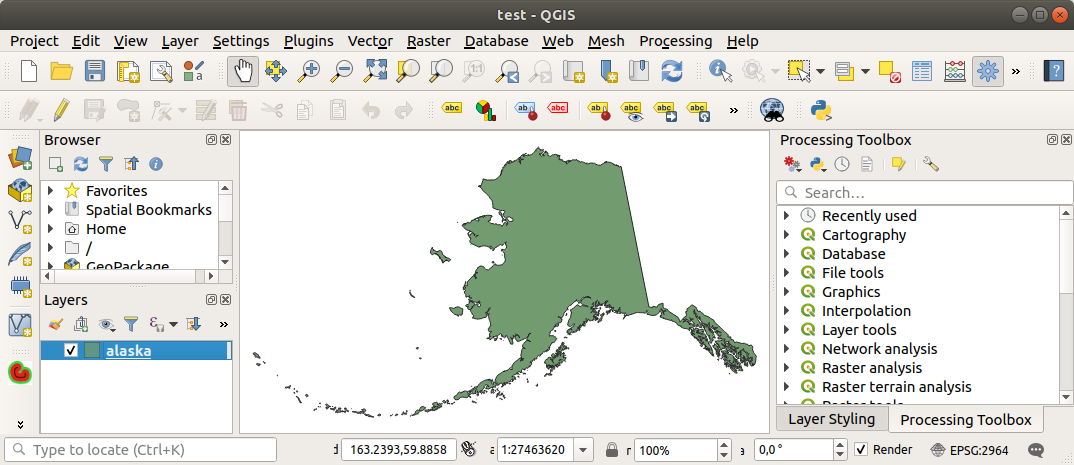This screenshot has width=1074, height=465.
Task: Open the Vector menu
Action: 369,41
